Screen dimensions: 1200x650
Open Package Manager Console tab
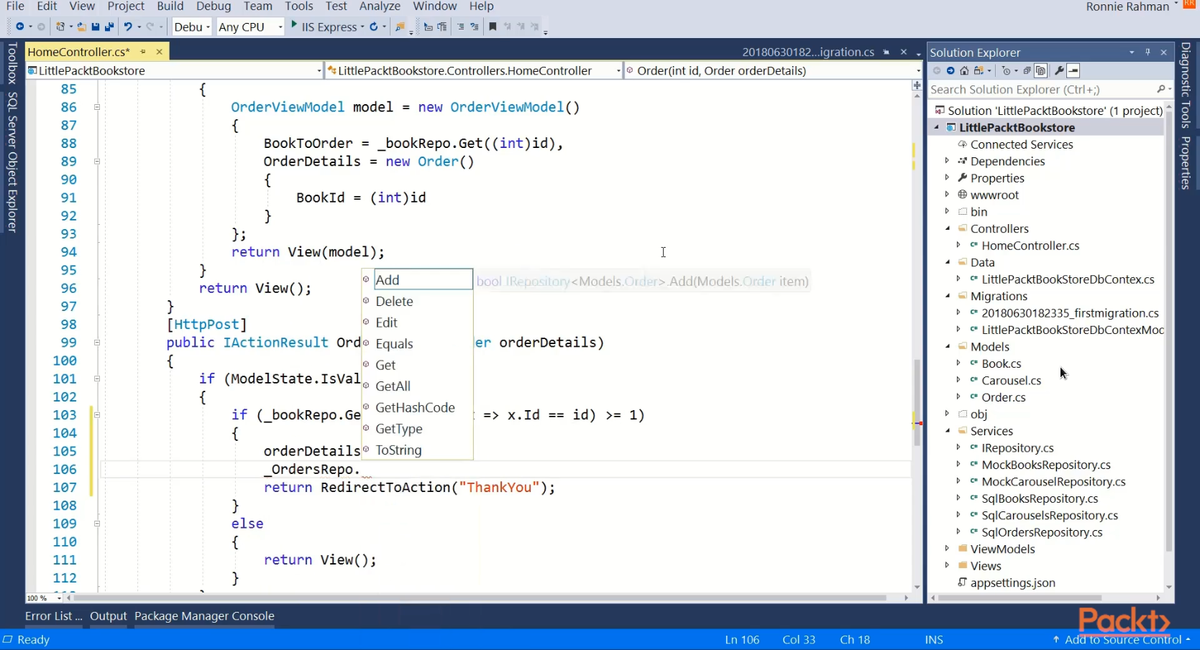(204, 616)
